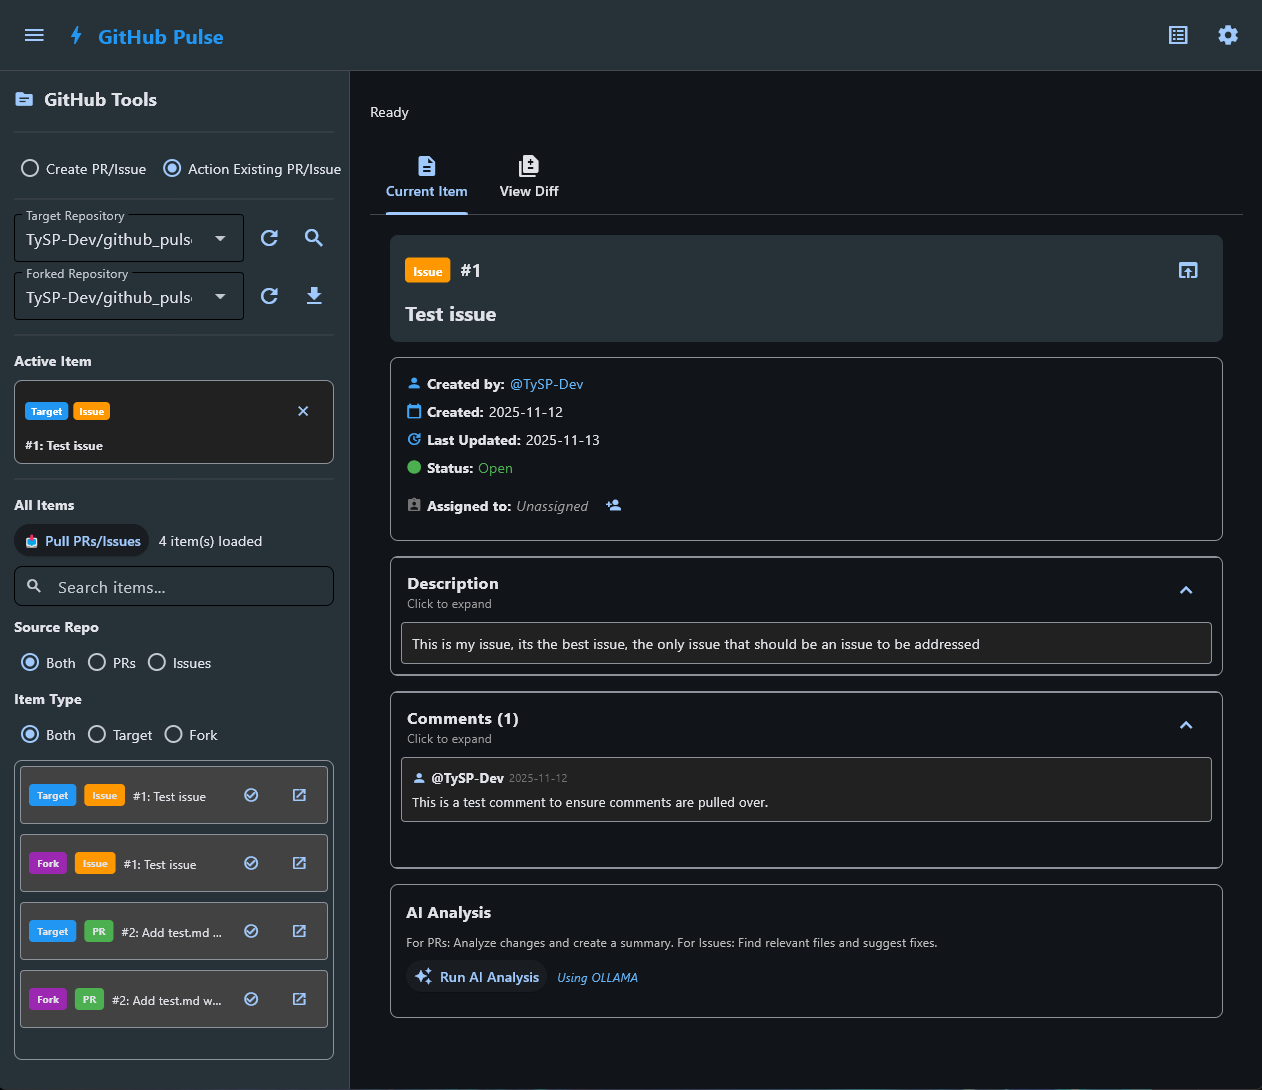Screen dimensions: 1262x1090
Task: Click the GitHub Tools folder icon
Action: pos(24,99)
